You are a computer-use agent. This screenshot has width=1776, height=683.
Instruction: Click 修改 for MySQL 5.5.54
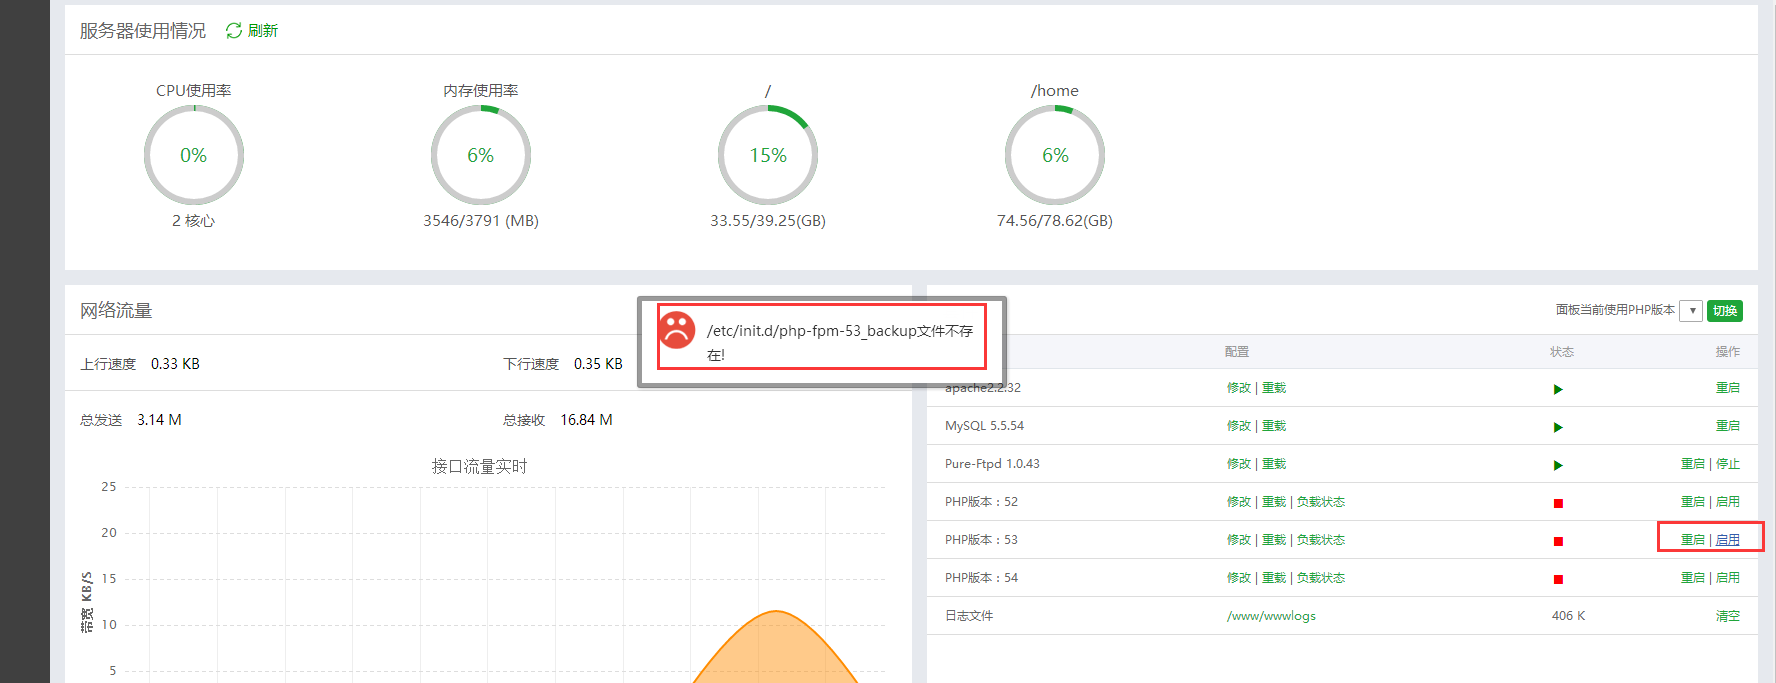pyautogui.click(x=1239, y=426)
